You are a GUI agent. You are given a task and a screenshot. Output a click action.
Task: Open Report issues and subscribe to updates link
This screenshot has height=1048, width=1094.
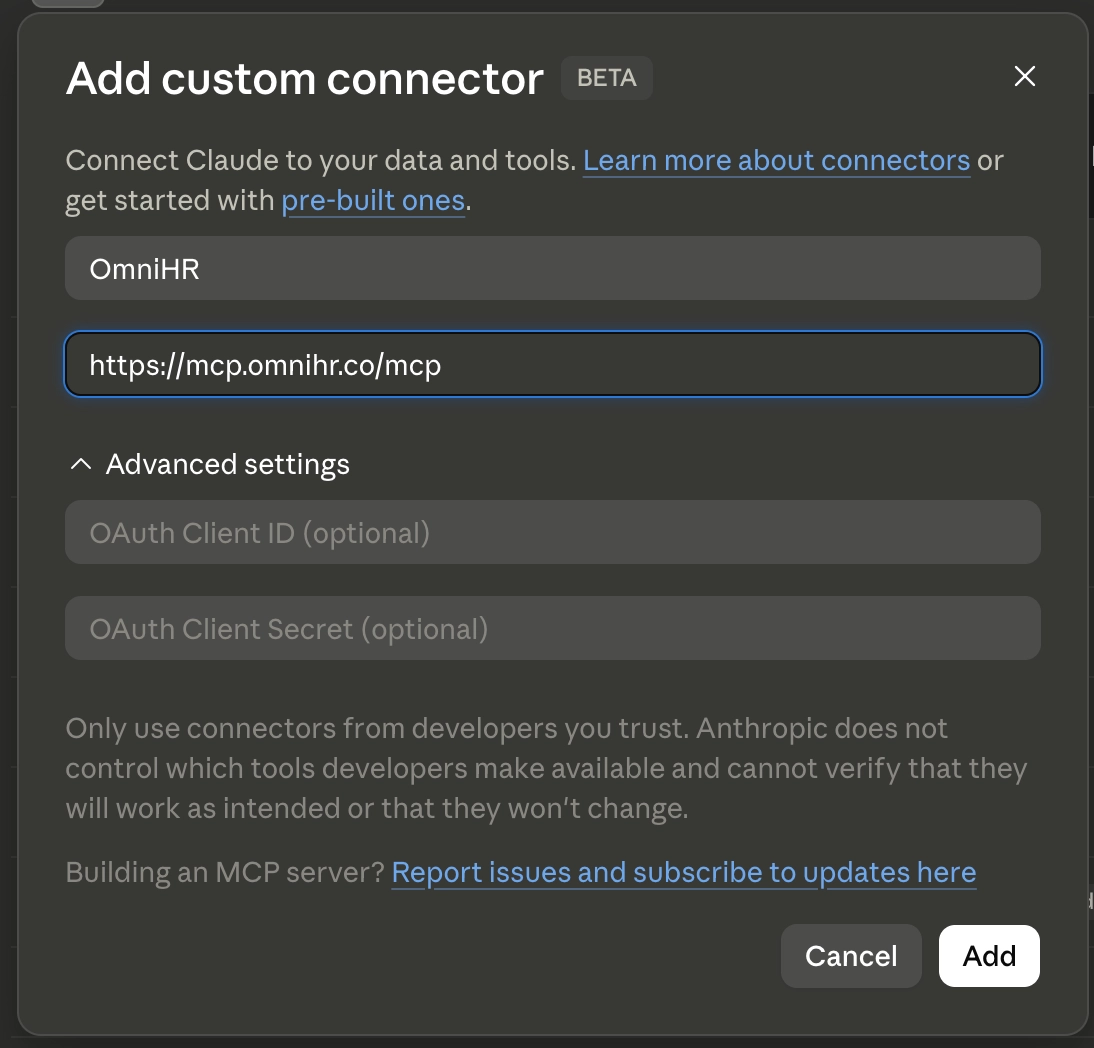click(x=684, y=872)
